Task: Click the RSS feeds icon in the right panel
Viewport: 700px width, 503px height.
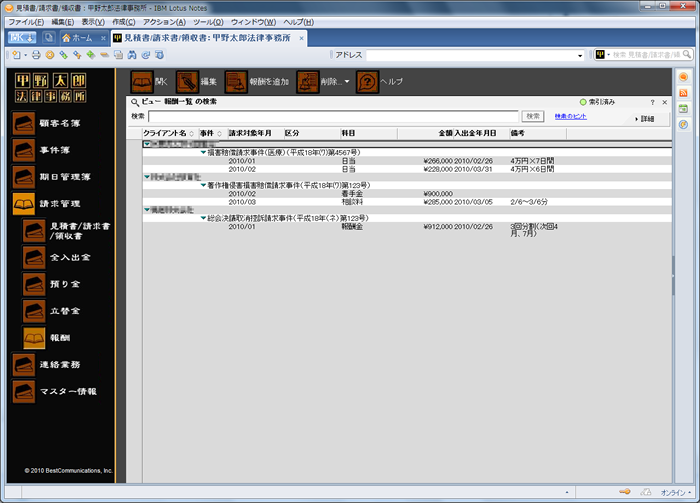Action: [x=683, y=93]
